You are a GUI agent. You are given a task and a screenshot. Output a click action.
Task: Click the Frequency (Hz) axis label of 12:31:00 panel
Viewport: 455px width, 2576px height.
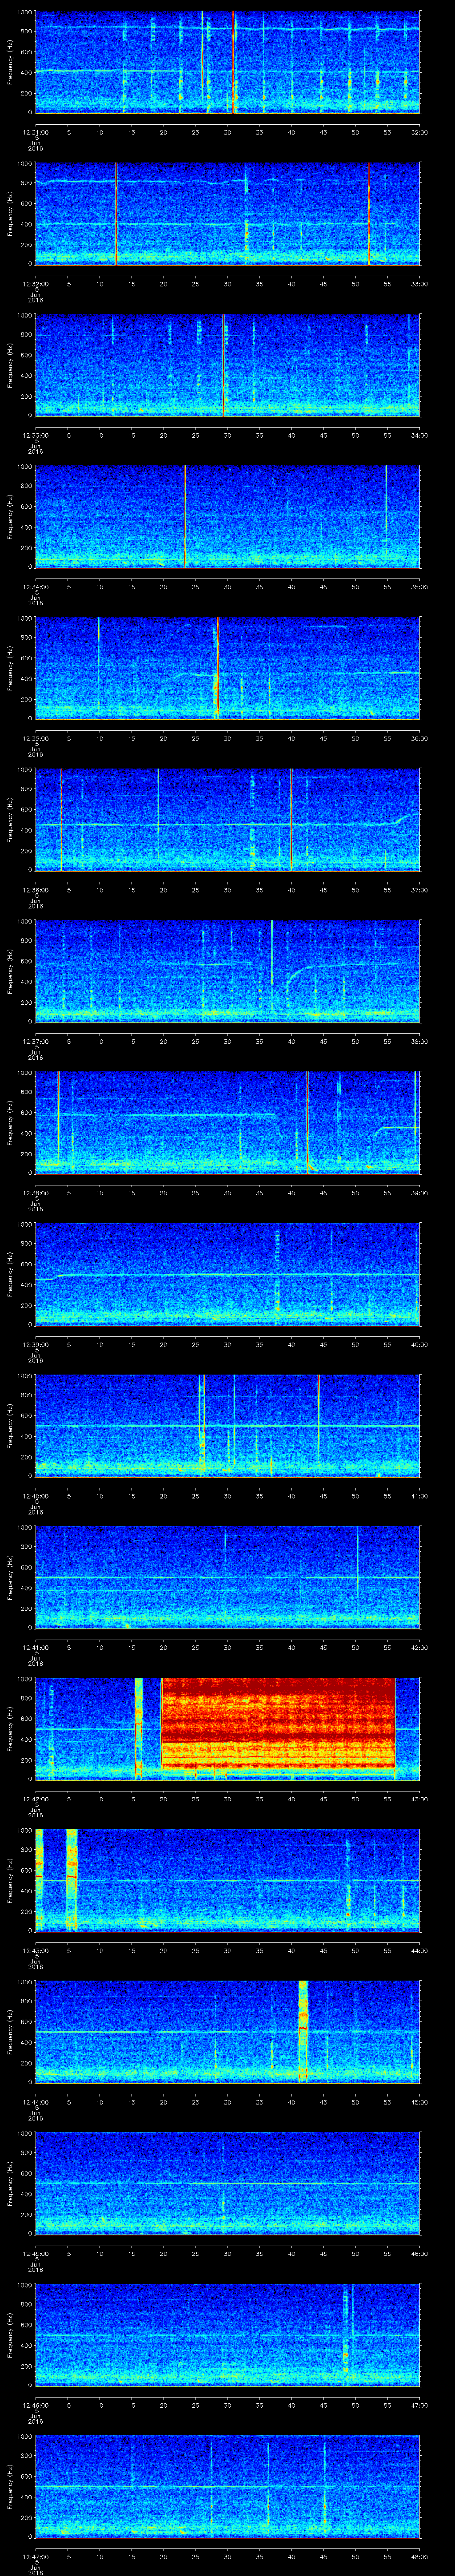point(10,62)
